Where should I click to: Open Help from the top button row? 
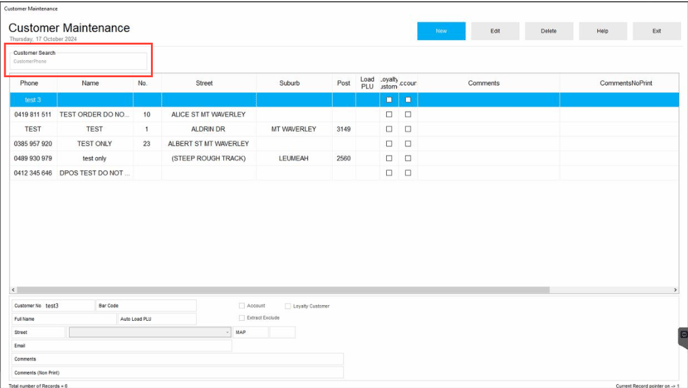[x=602, y=31]
